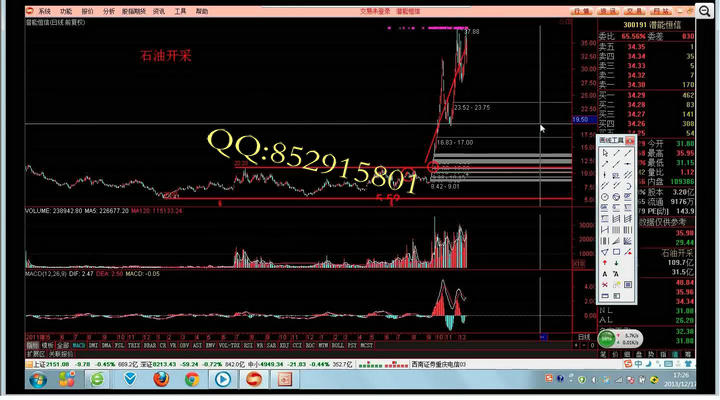Image resolution: width=720 pixels, height=400 pixels.
Task: Select the arrow pointer in drawing tools
Action: [x=605, y=152]
